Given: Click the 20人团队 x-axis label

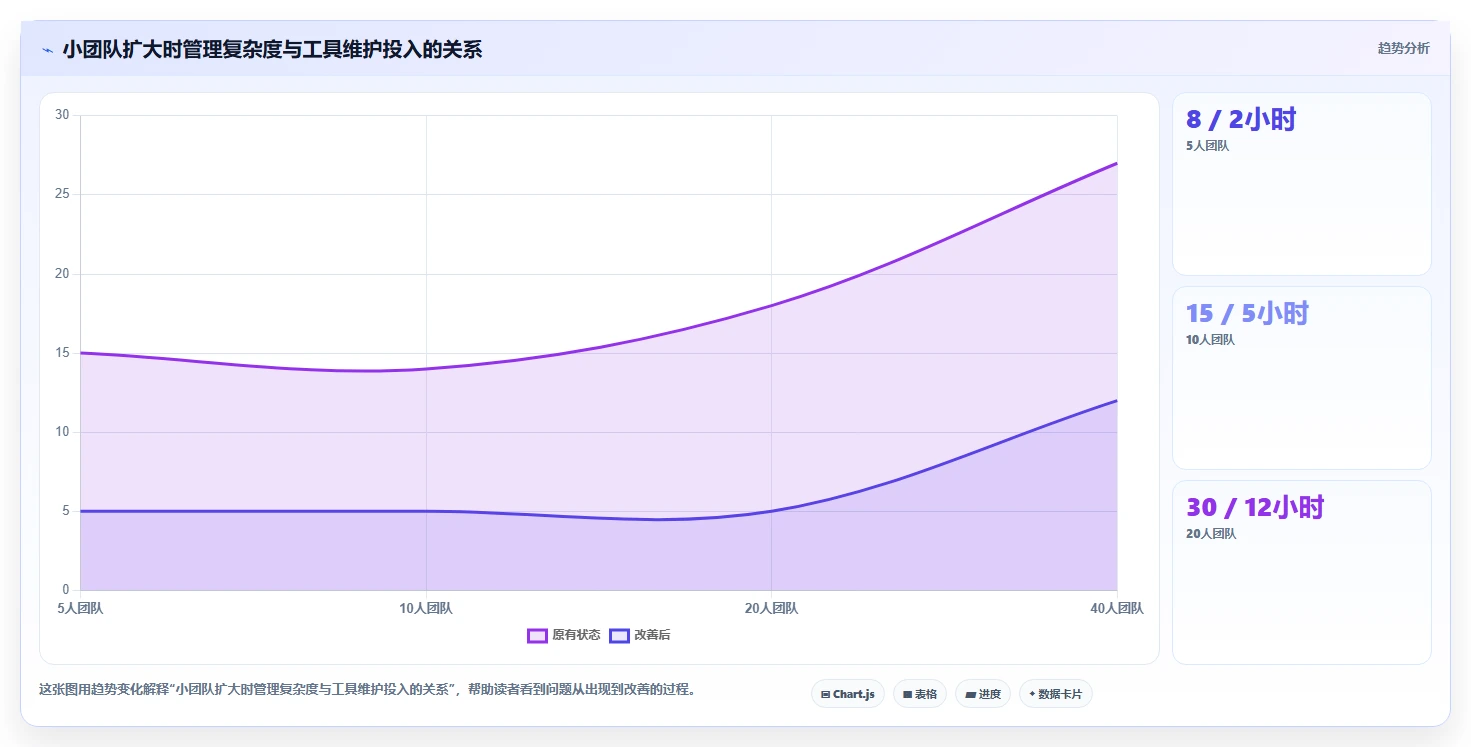Looking at the screenshot, I should 771,608.
